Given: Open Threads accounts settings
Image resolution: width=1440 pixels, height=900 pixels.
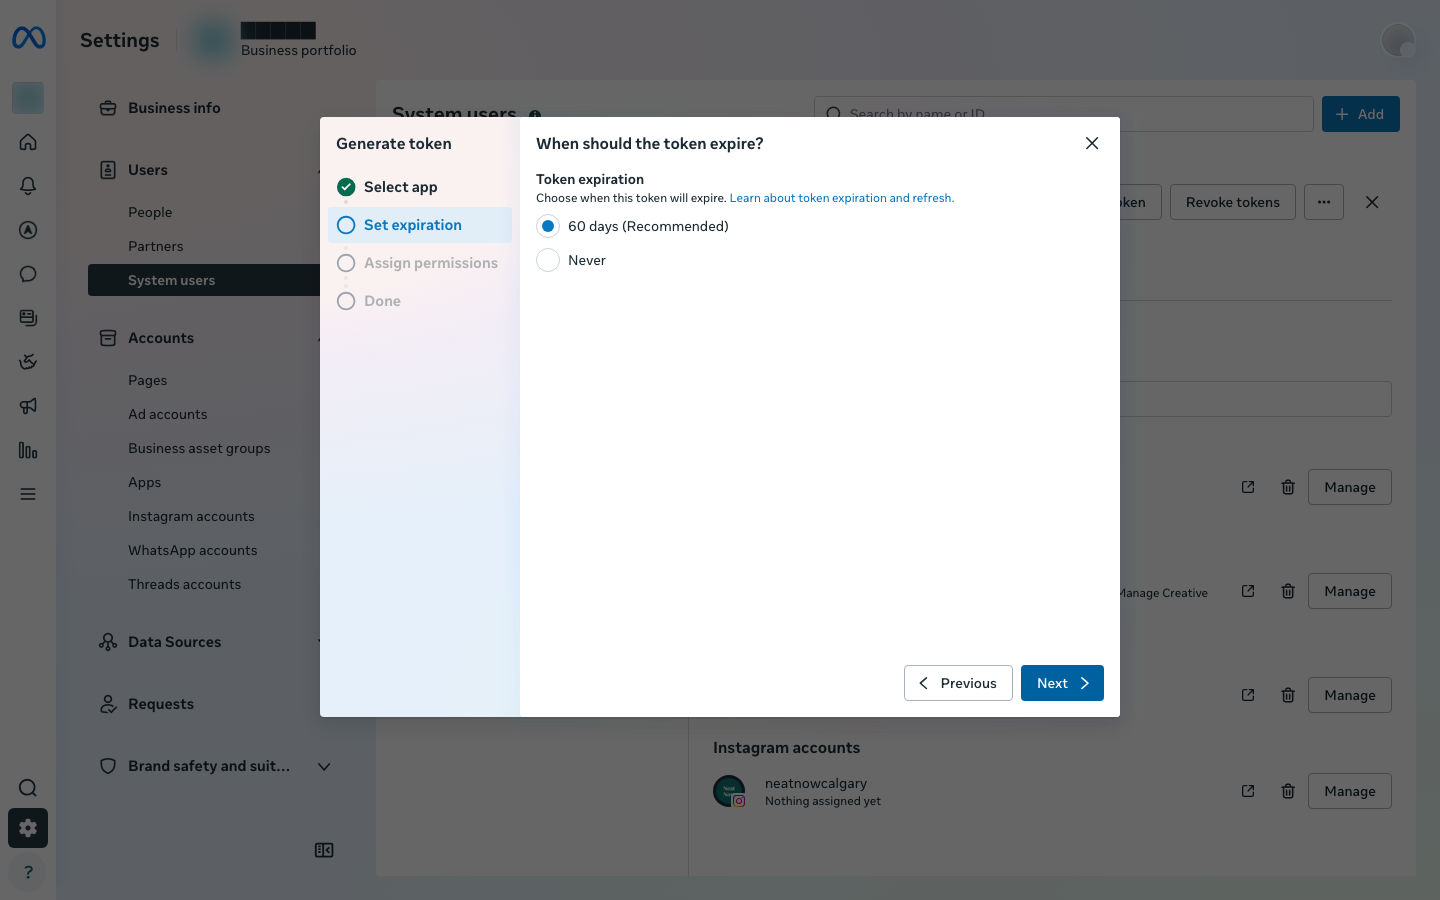Looking at the screenshot, I should 185,584.
